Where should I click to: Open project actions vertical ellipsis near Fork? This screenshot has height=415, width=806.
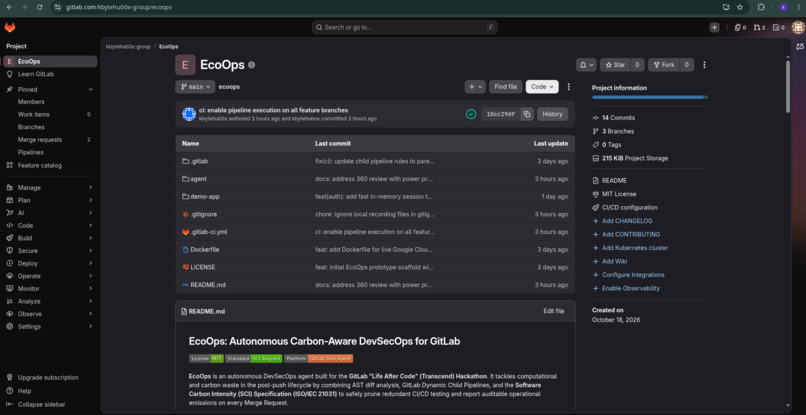[x=704, y=65]
